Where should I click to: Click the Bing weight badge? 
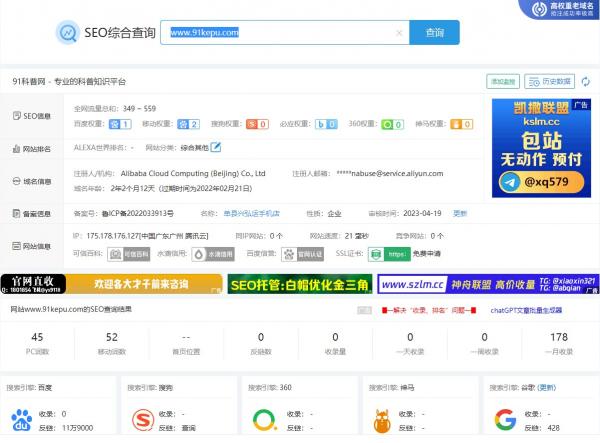326,124
